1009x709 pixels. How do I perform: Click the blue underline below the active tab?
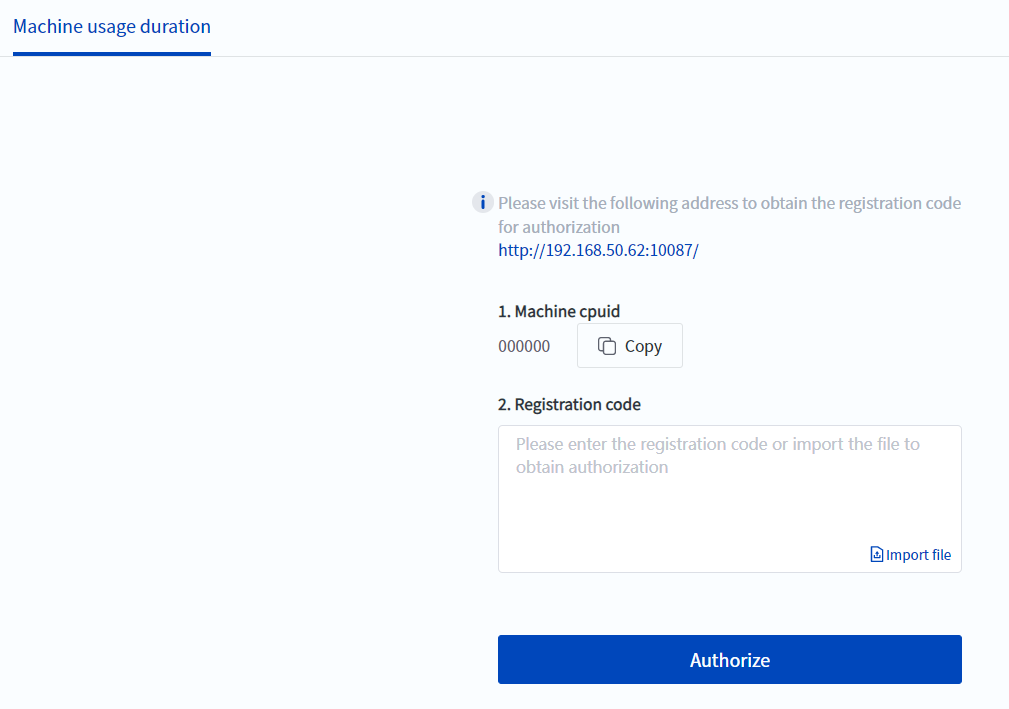click(x=112, y=53)
